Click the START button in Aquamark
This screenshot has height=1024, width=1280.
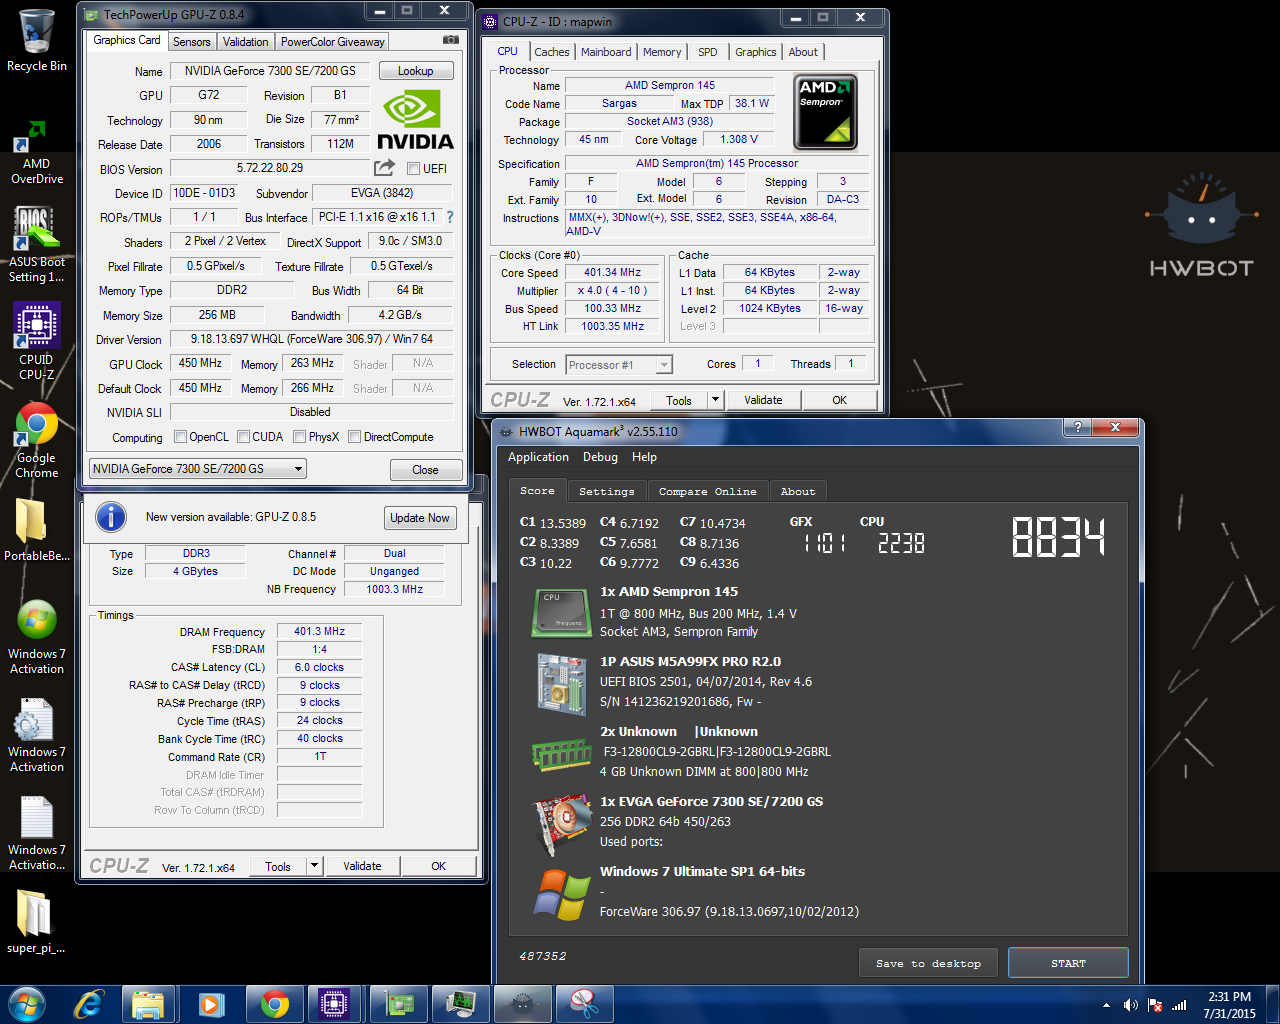click(1068, 963)
